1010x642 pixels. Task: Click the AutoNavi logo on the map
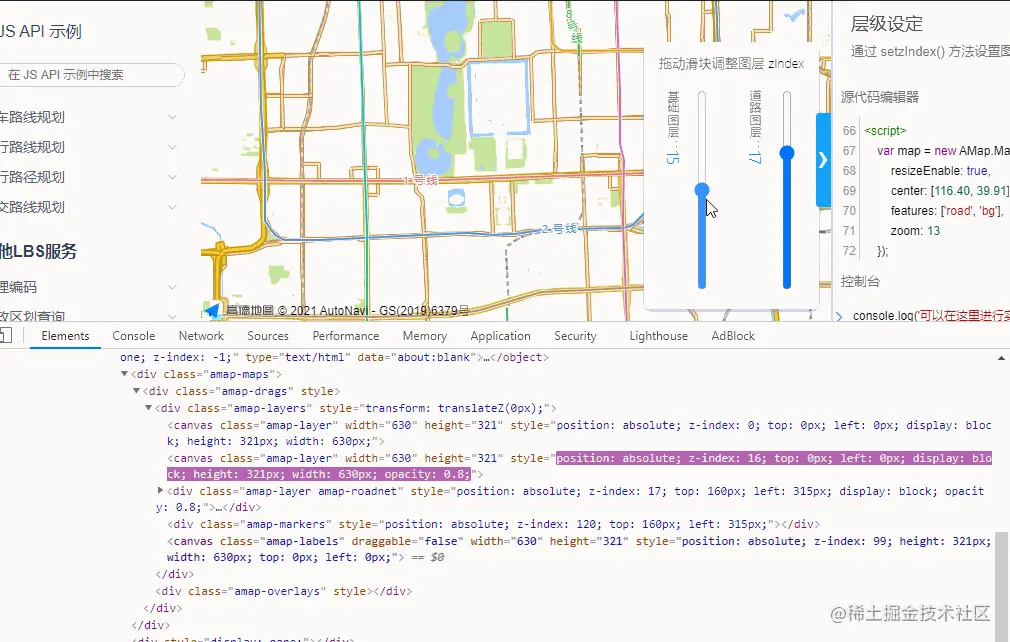click(213, 311)
